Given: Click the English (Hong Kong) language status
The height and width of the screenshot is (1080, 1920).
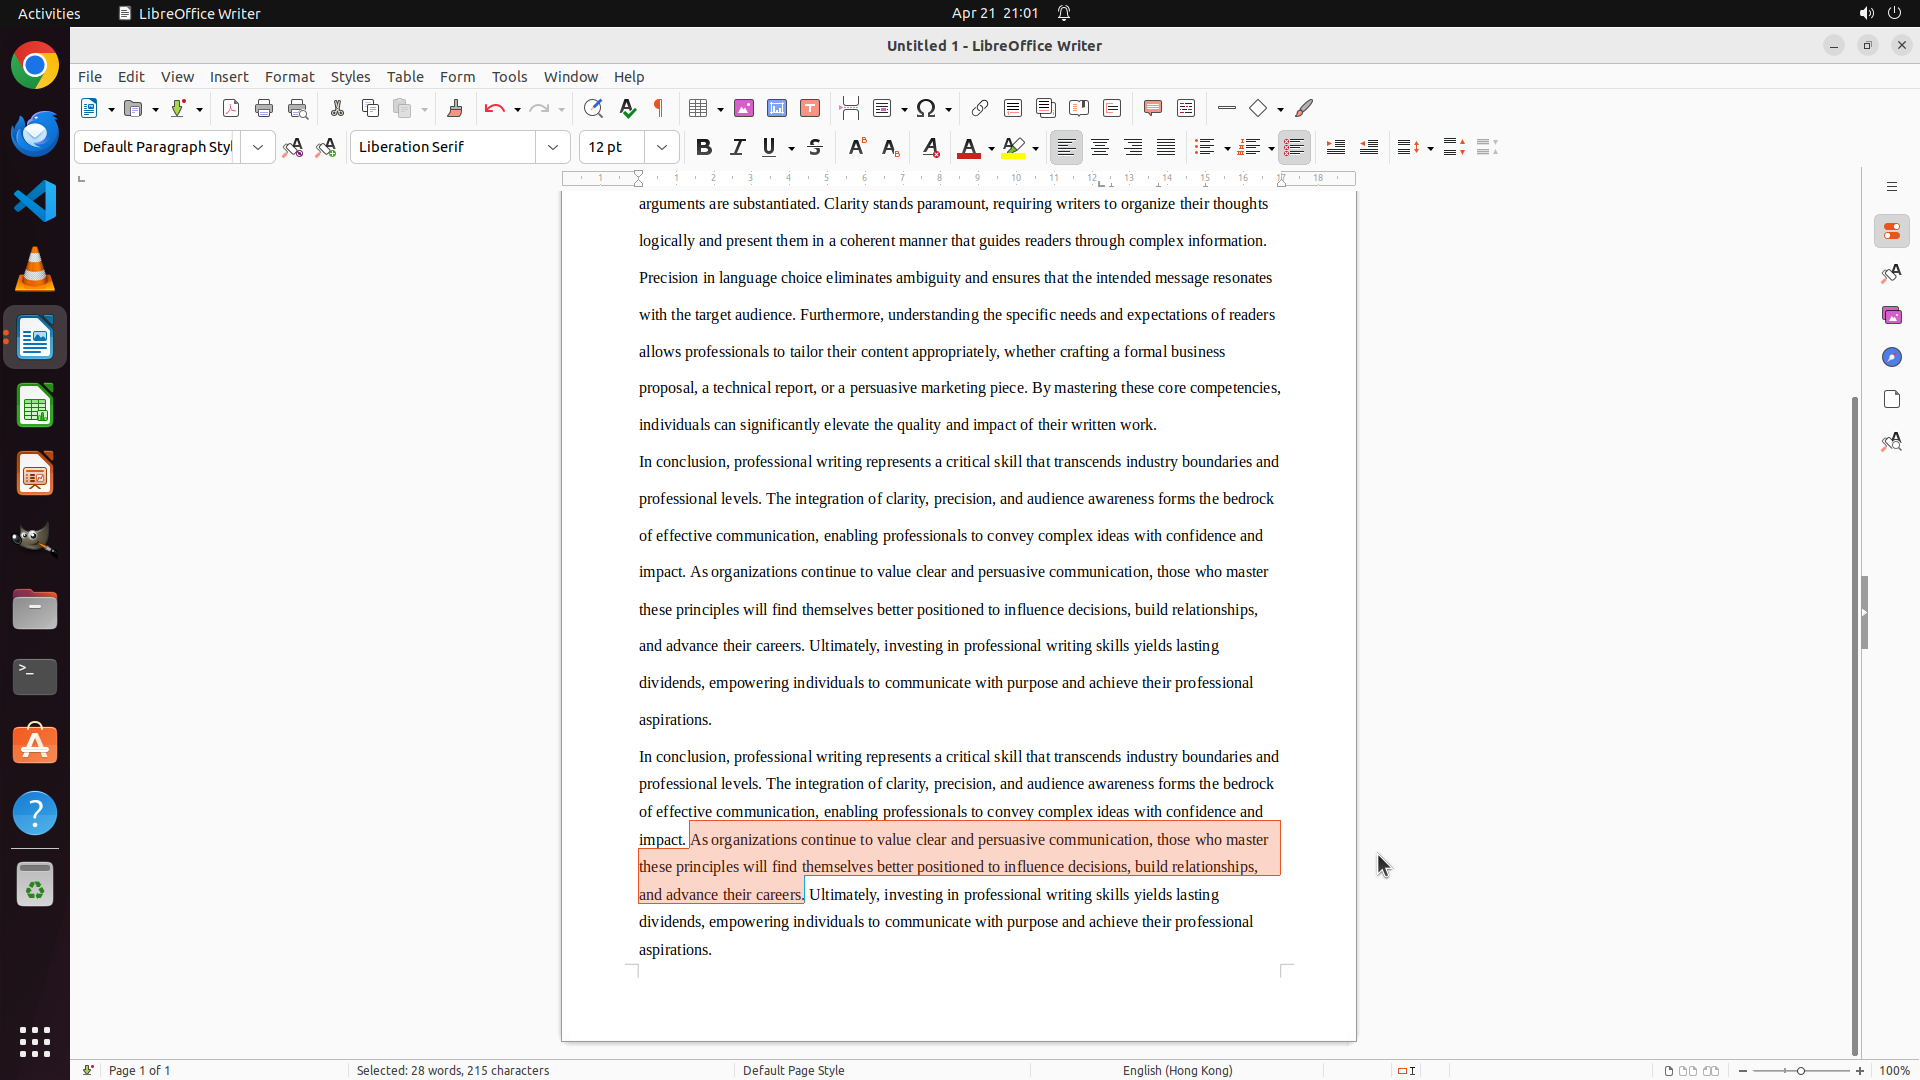Looking at the screenshot, I should coord(1177,1070).
